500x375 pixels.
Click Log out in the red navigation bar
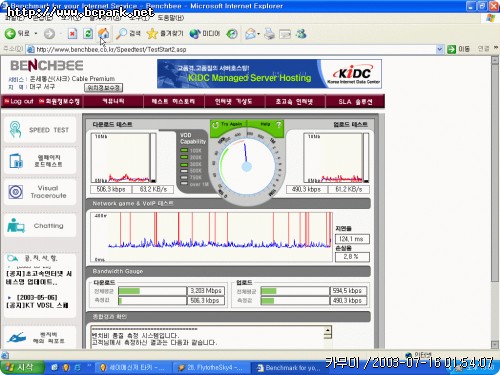pyautogui.click(x=19, y=101)
